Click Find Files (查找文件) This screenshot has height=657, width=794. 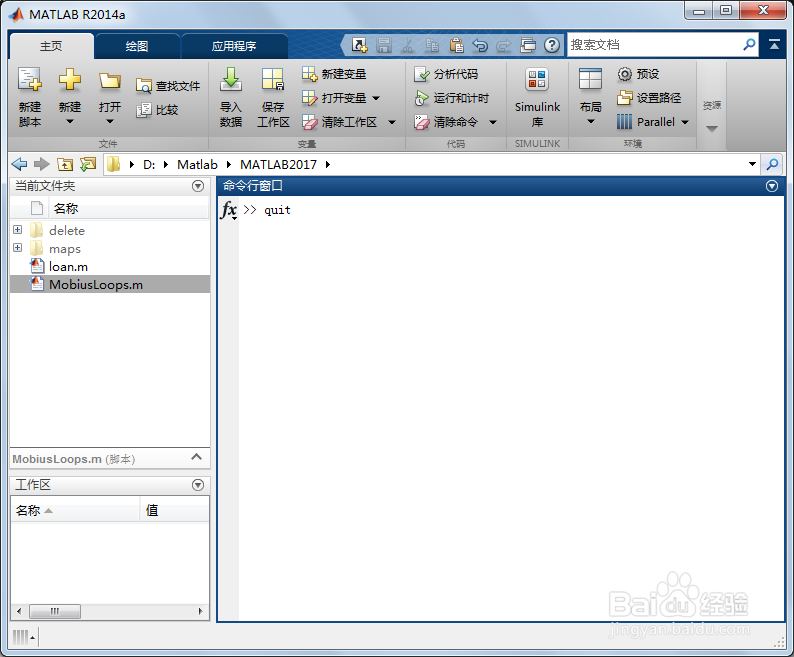pos(168,86)
